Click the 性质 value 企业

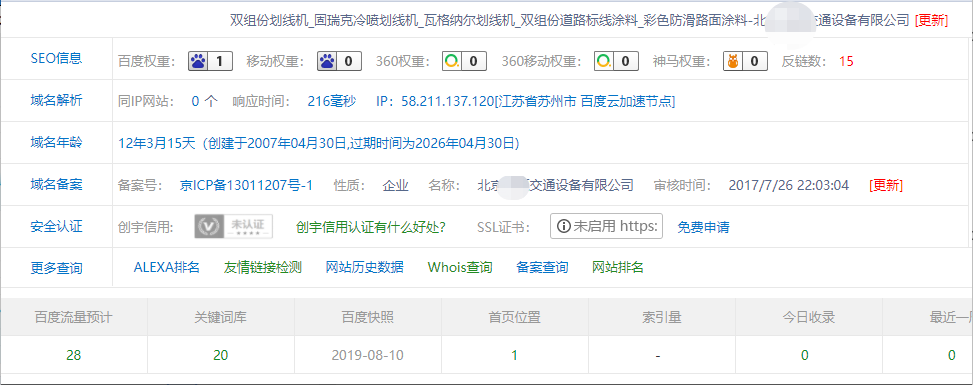[396, 185]
